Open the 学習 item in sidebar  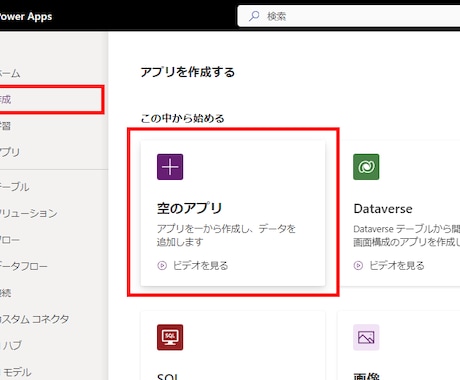pyautogui.click(x=5, y=126)
